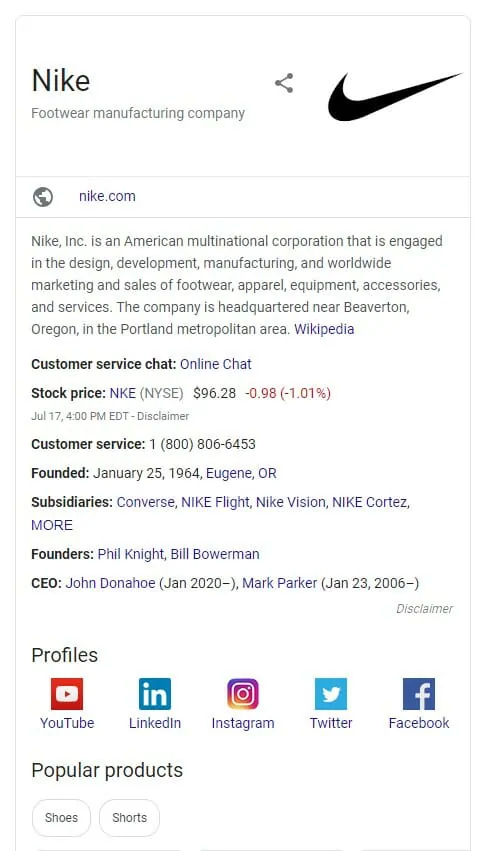The width and height of the screenshot is (489, 851).
Task: Open the John Donahoe CEO link
Action: pyautogui.click(x=110, y=583)
